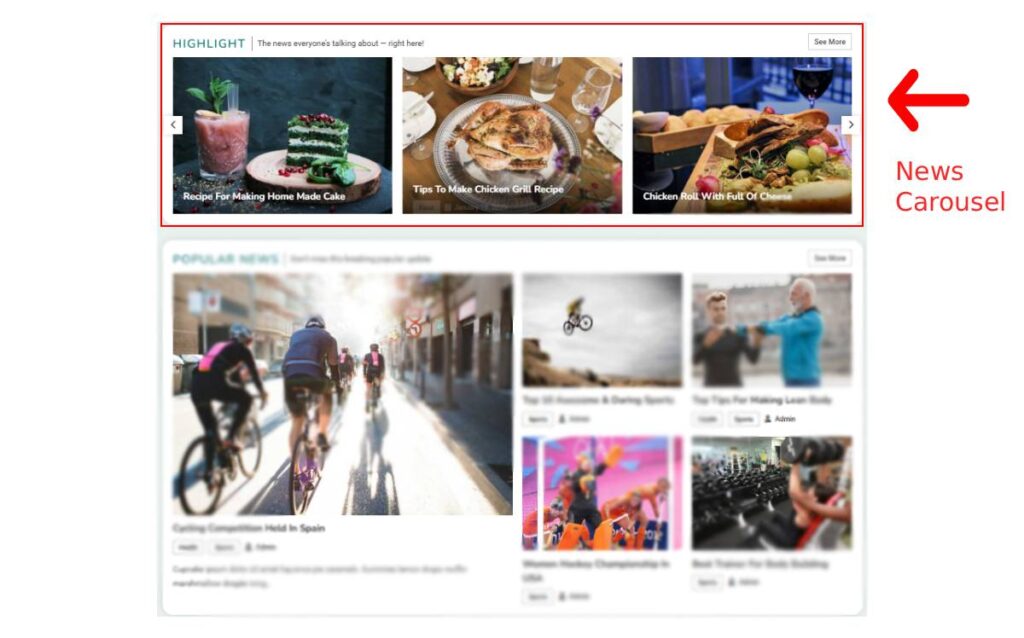
Task: Select the first category tag under the cycling article
Action: click(188, 547)
